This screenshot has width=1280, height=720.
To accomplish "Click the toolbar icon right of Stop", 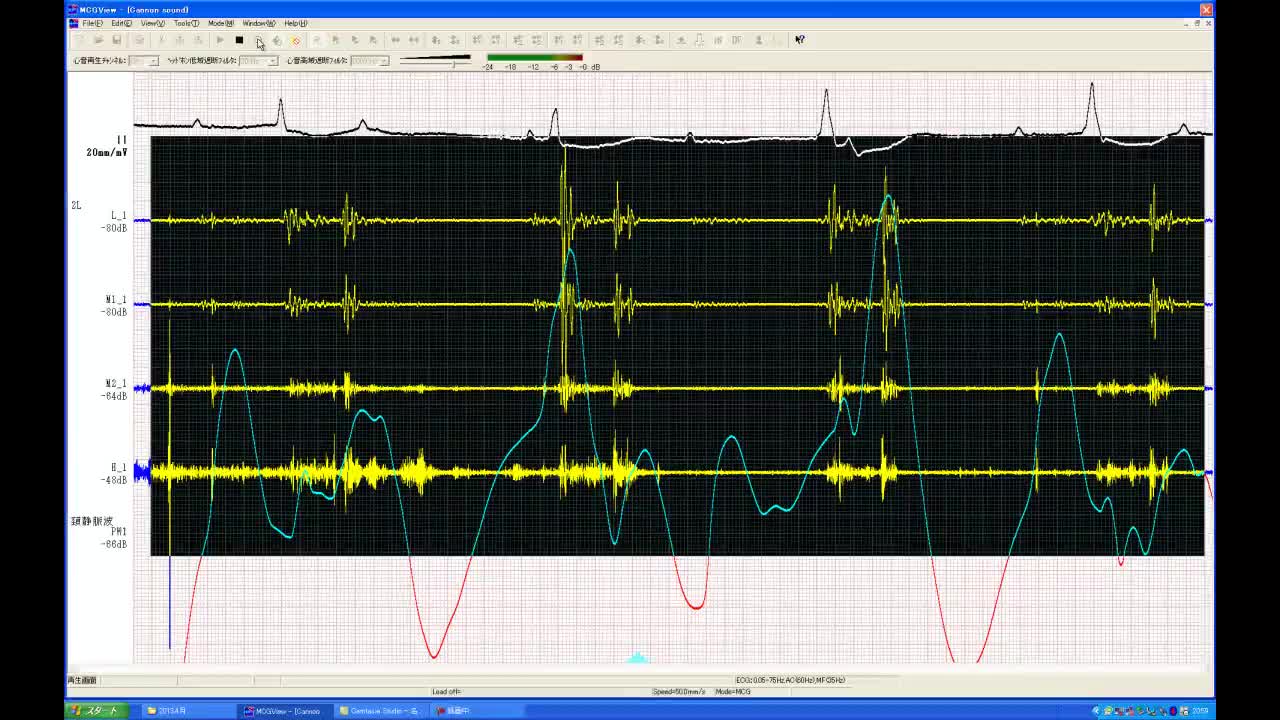I will [259, 40].
